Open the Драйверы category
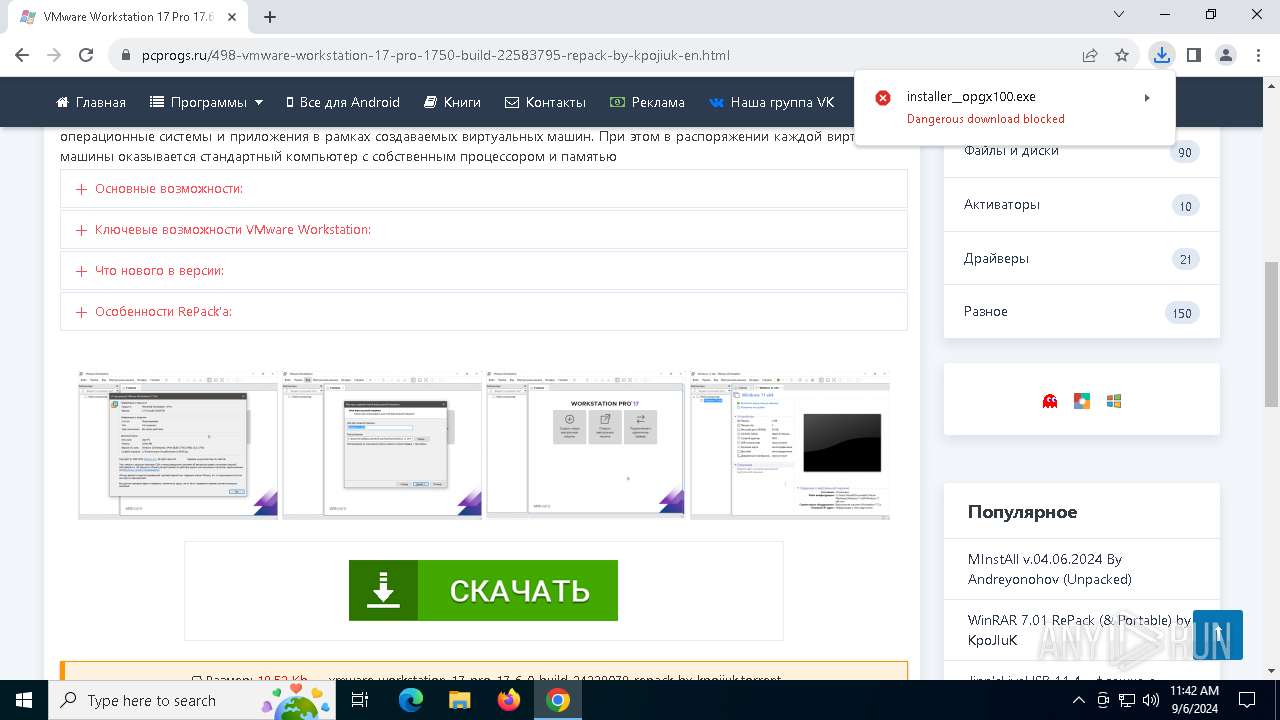The height and width of the screenshot is (720, 1280). [x=1082, y=258]
